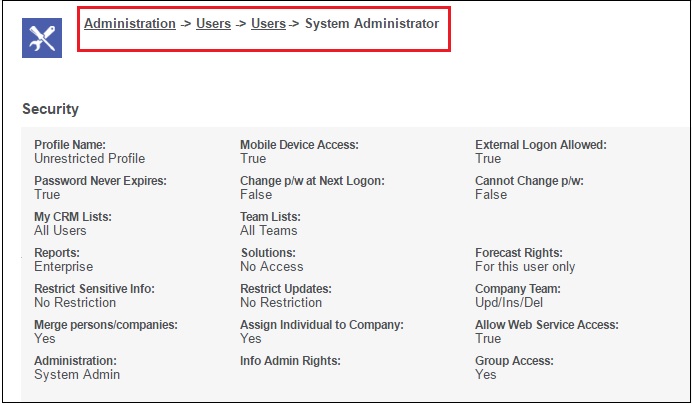Screen dimensions: 692x404
Task: Select the Solutions No Access value
Action: 271,267
